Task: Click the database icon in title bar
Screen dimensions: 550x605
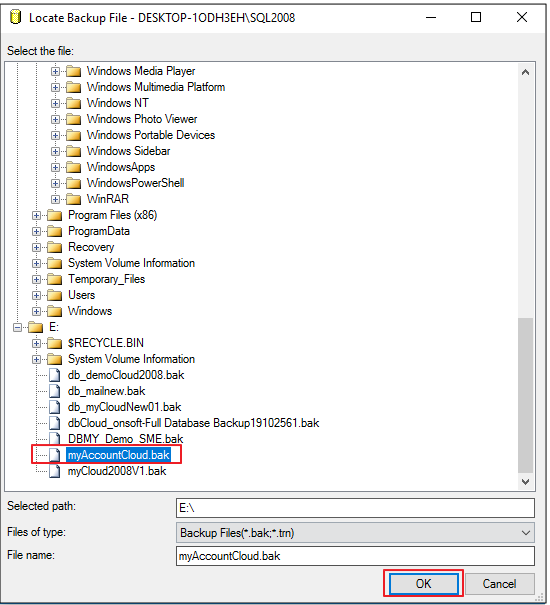Action: 15,17
